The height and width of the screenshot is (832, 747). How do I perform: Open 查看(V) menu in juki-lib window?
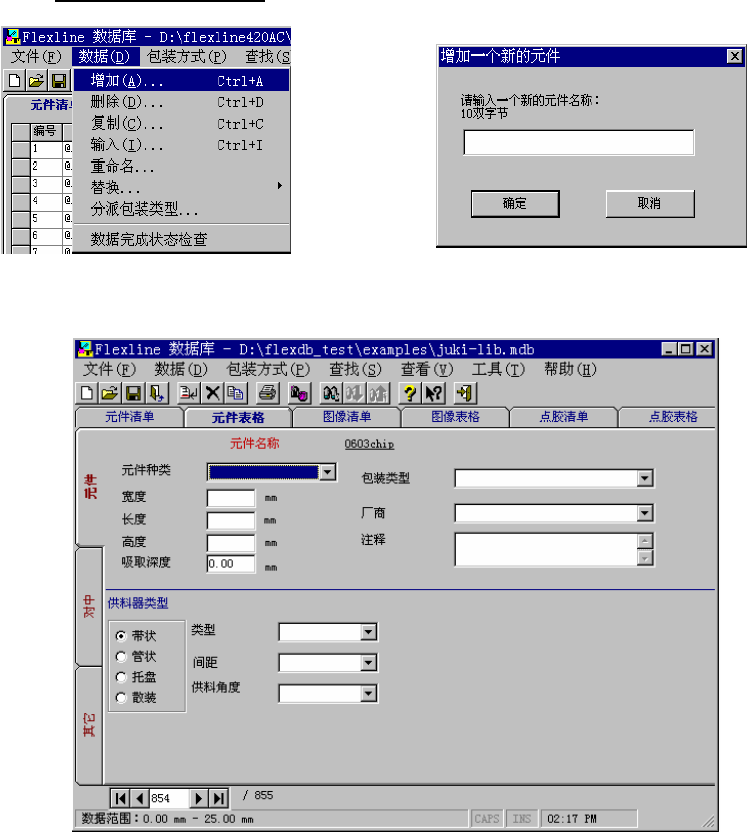427,369
